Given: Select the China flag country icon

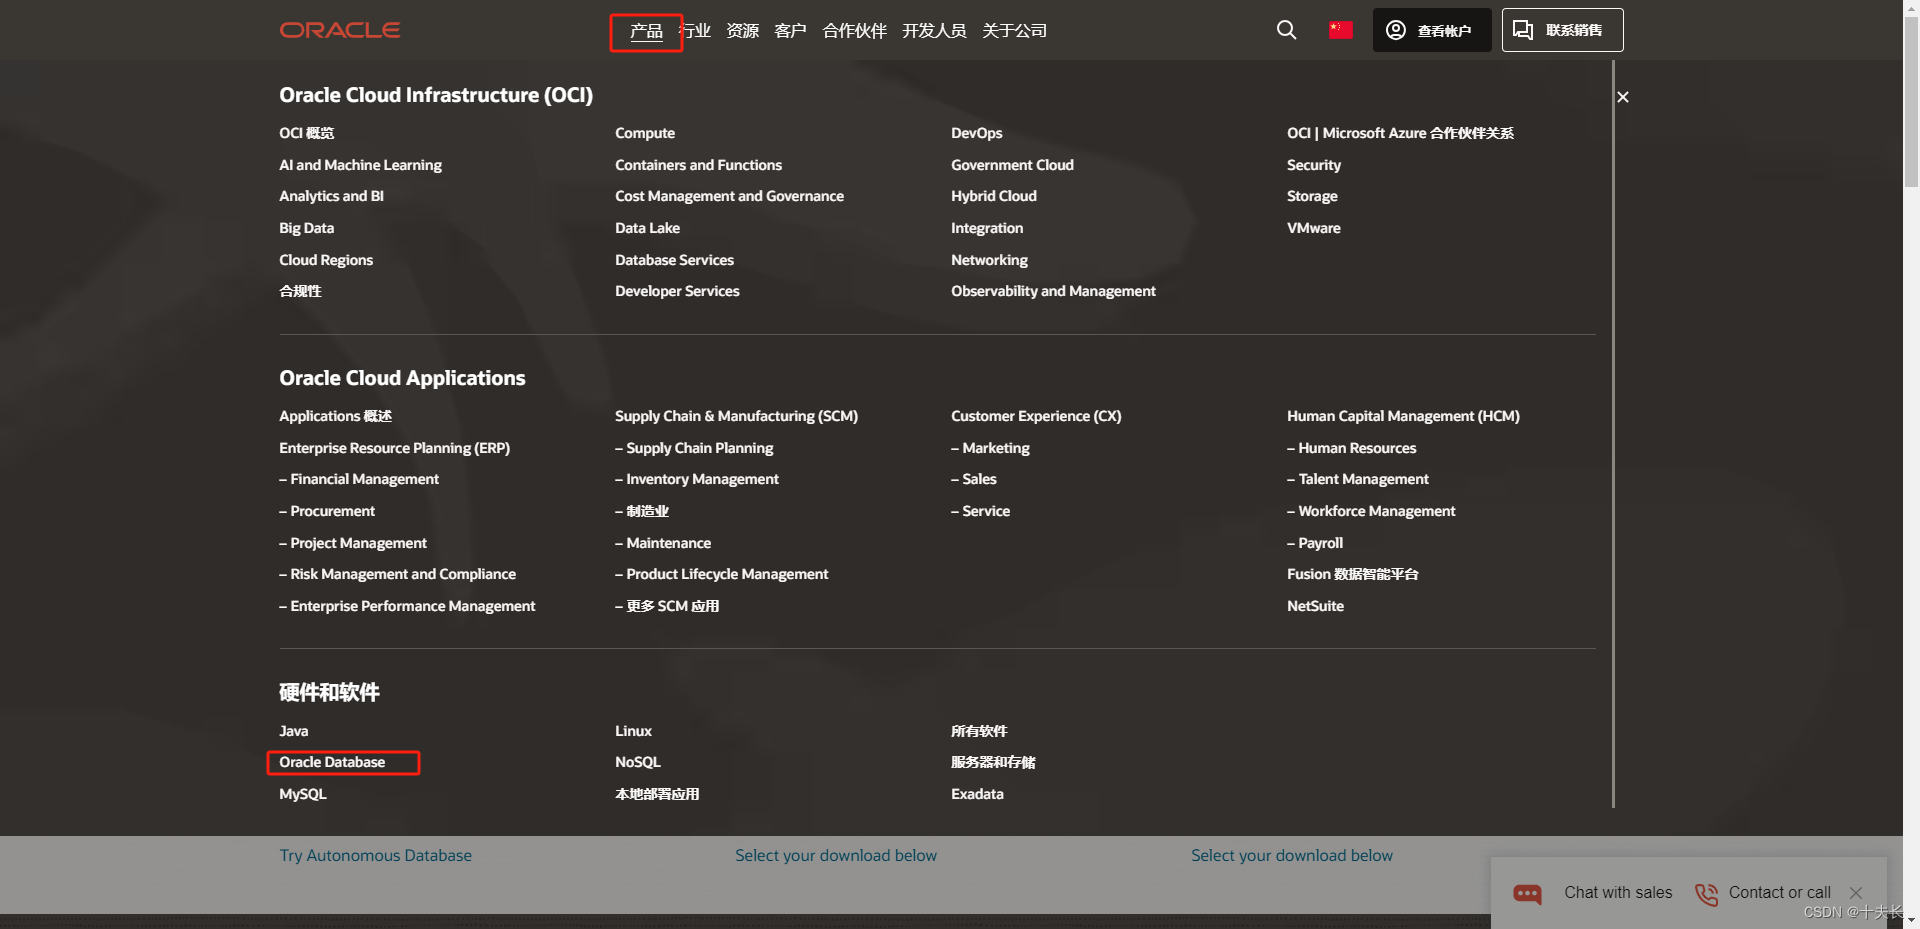Looking at the screenshot, I should [x=1340, y=30].
